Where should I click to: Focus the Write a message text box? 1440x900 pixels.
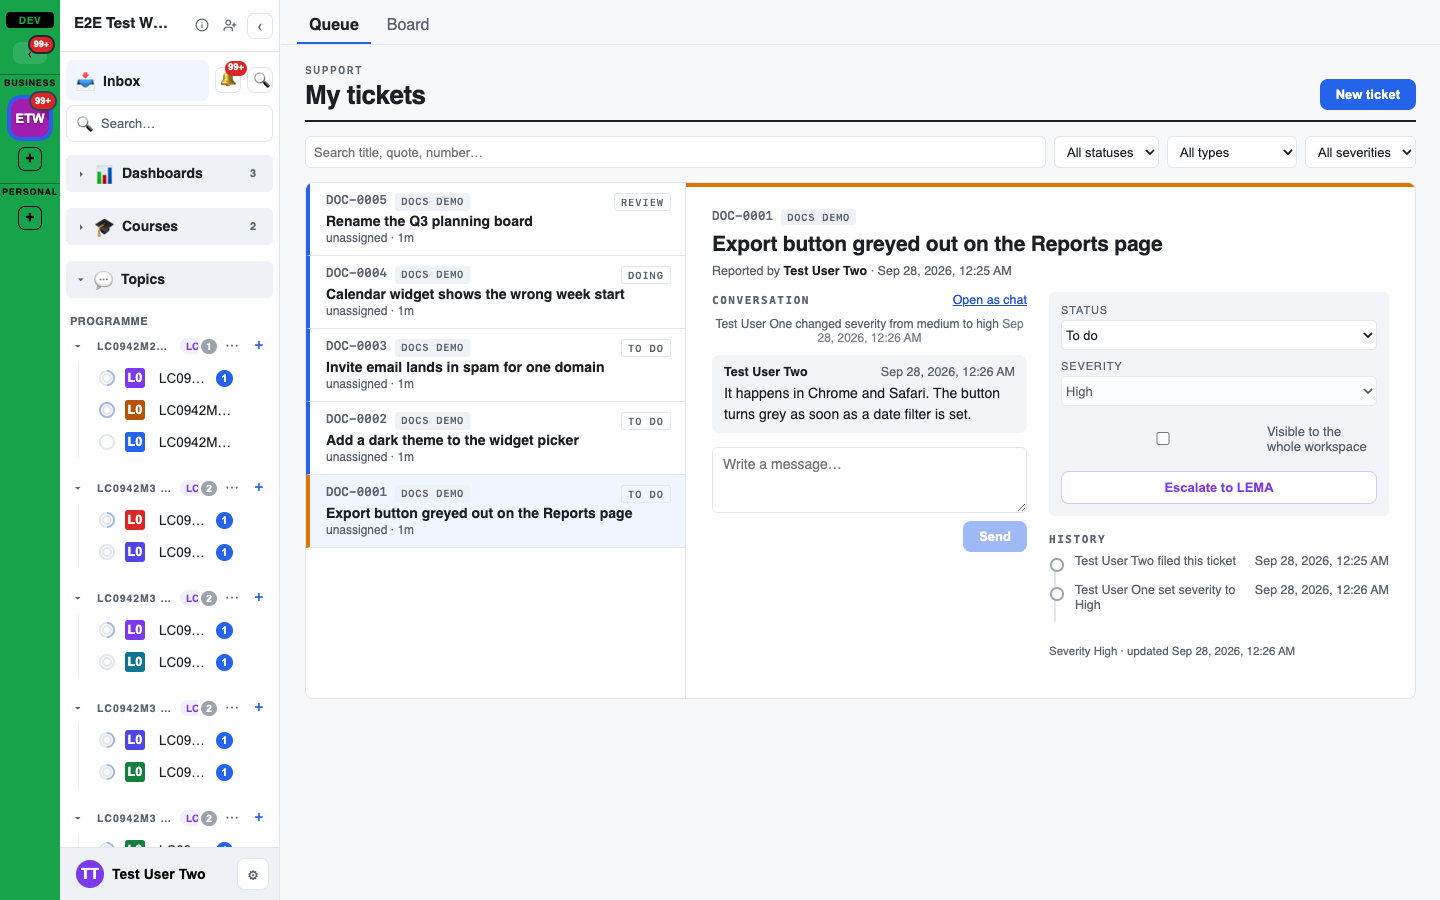point(869,480)
